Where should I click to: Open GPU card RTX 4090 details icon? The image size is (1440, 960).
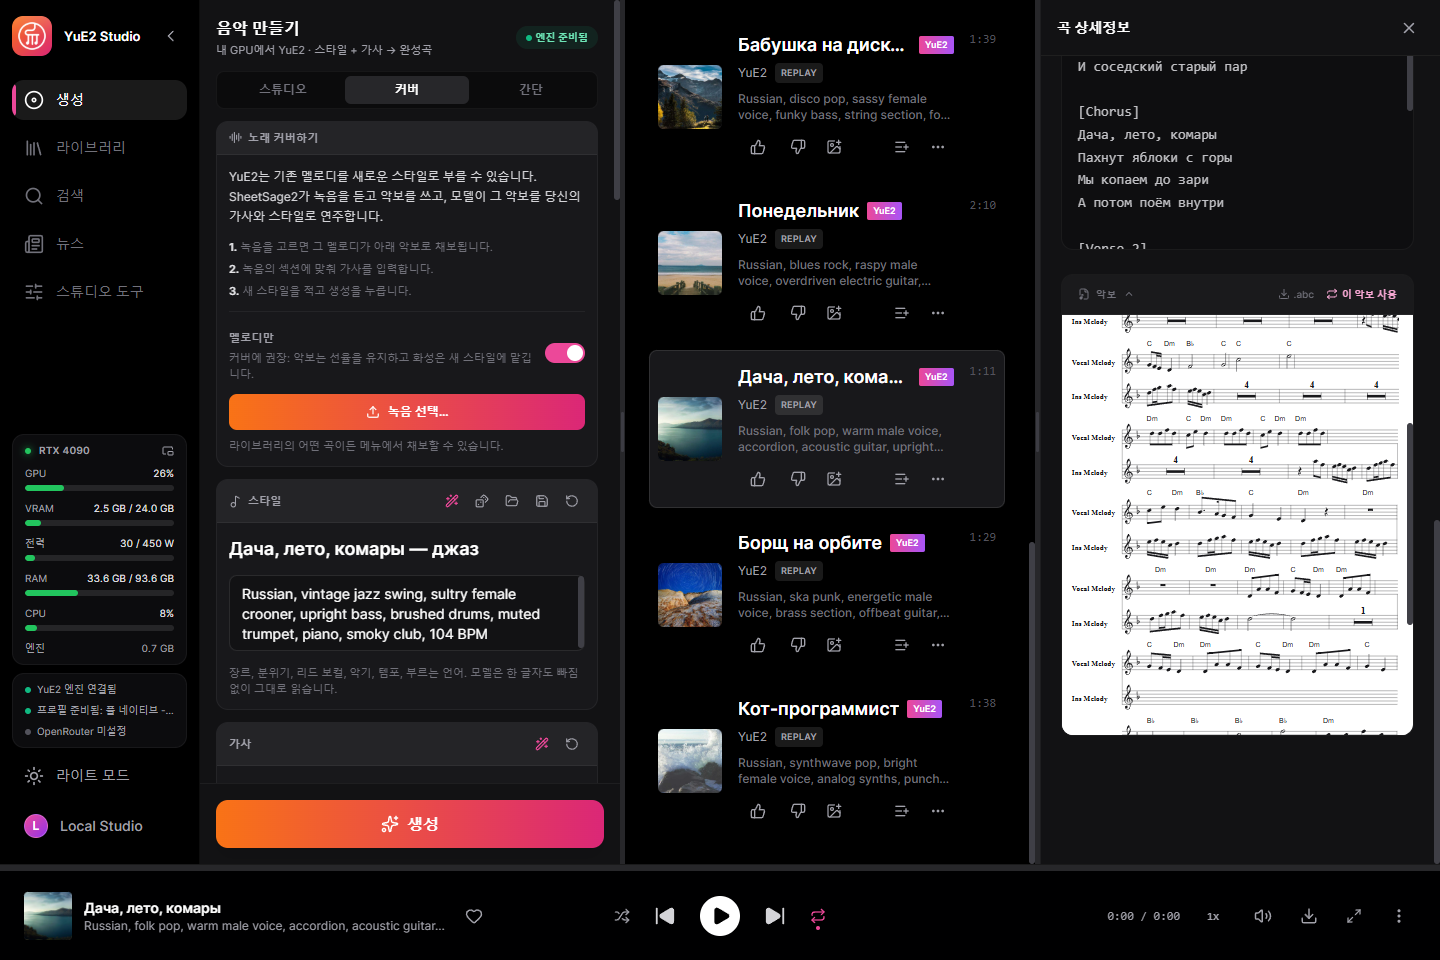tap(168, 451)
